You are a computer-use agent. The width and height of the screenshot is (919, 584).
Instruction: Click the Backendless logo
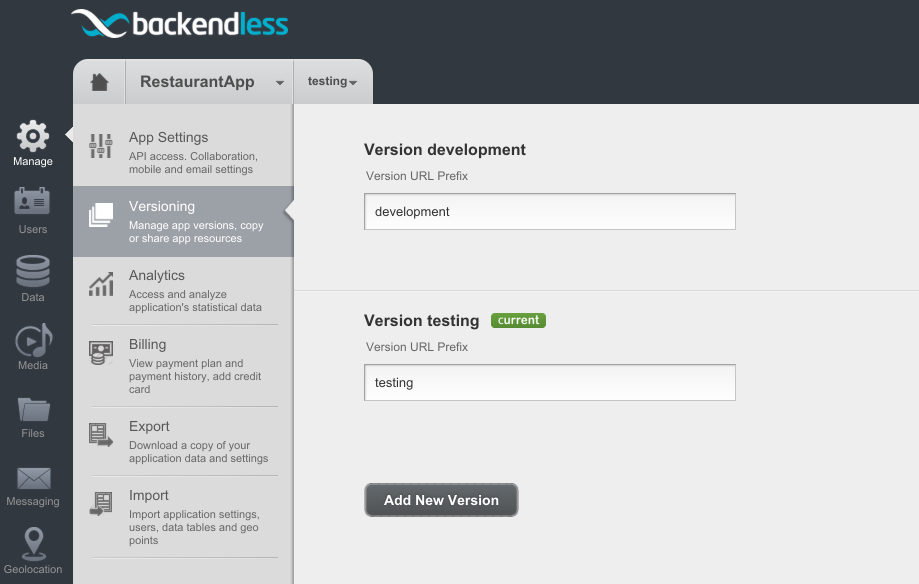point(180,24)
